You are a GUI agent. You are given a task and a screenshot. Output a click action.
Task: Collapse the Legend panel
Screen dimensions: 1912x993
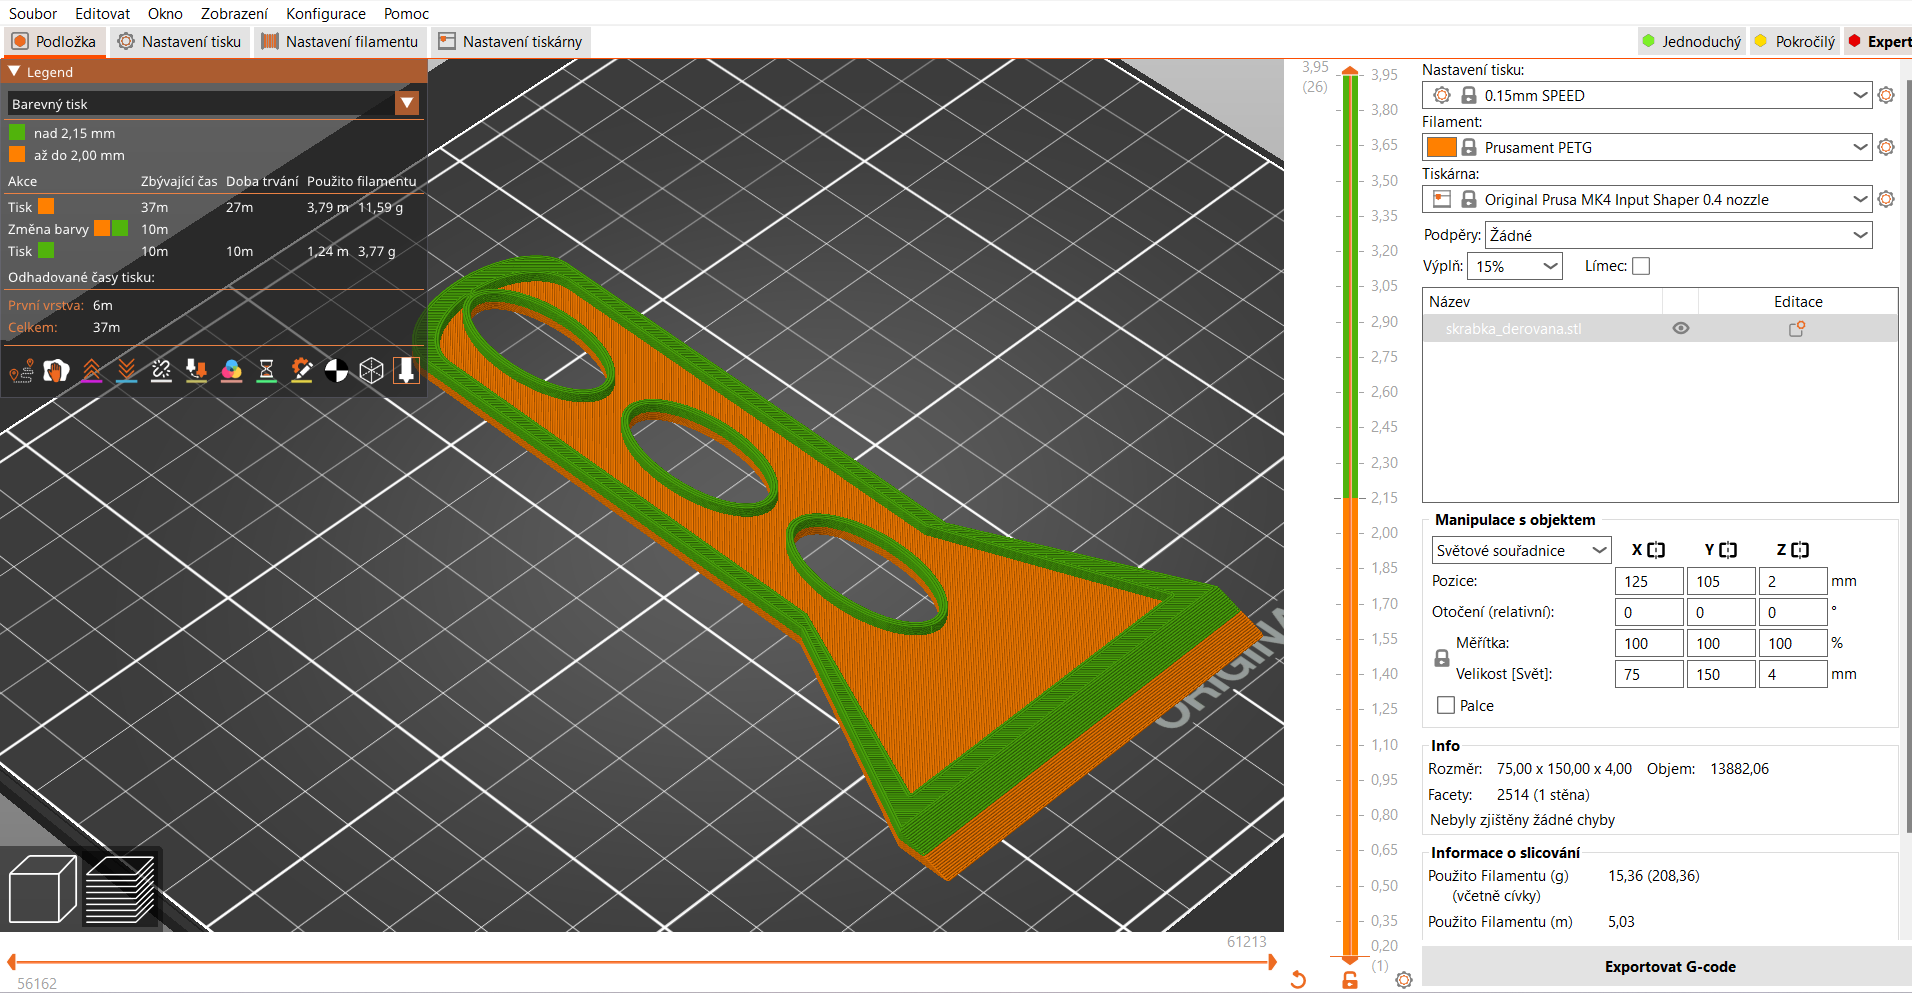click(x=14, y=72)
